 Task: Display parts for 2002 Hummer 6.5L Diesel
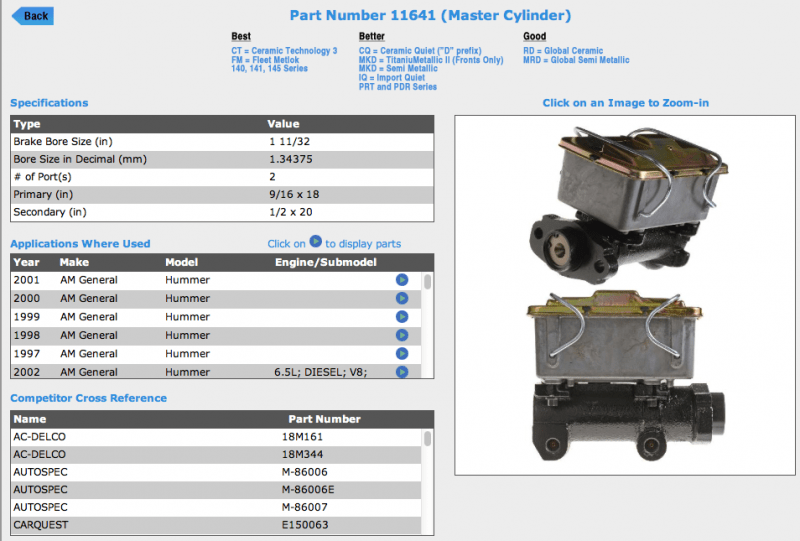click(402, 372)
